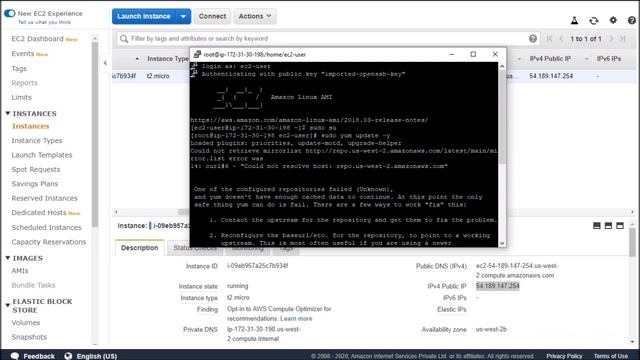Open Volumes in the sidebar
This screenshot has height=360, width=640.
pos(26,322)
